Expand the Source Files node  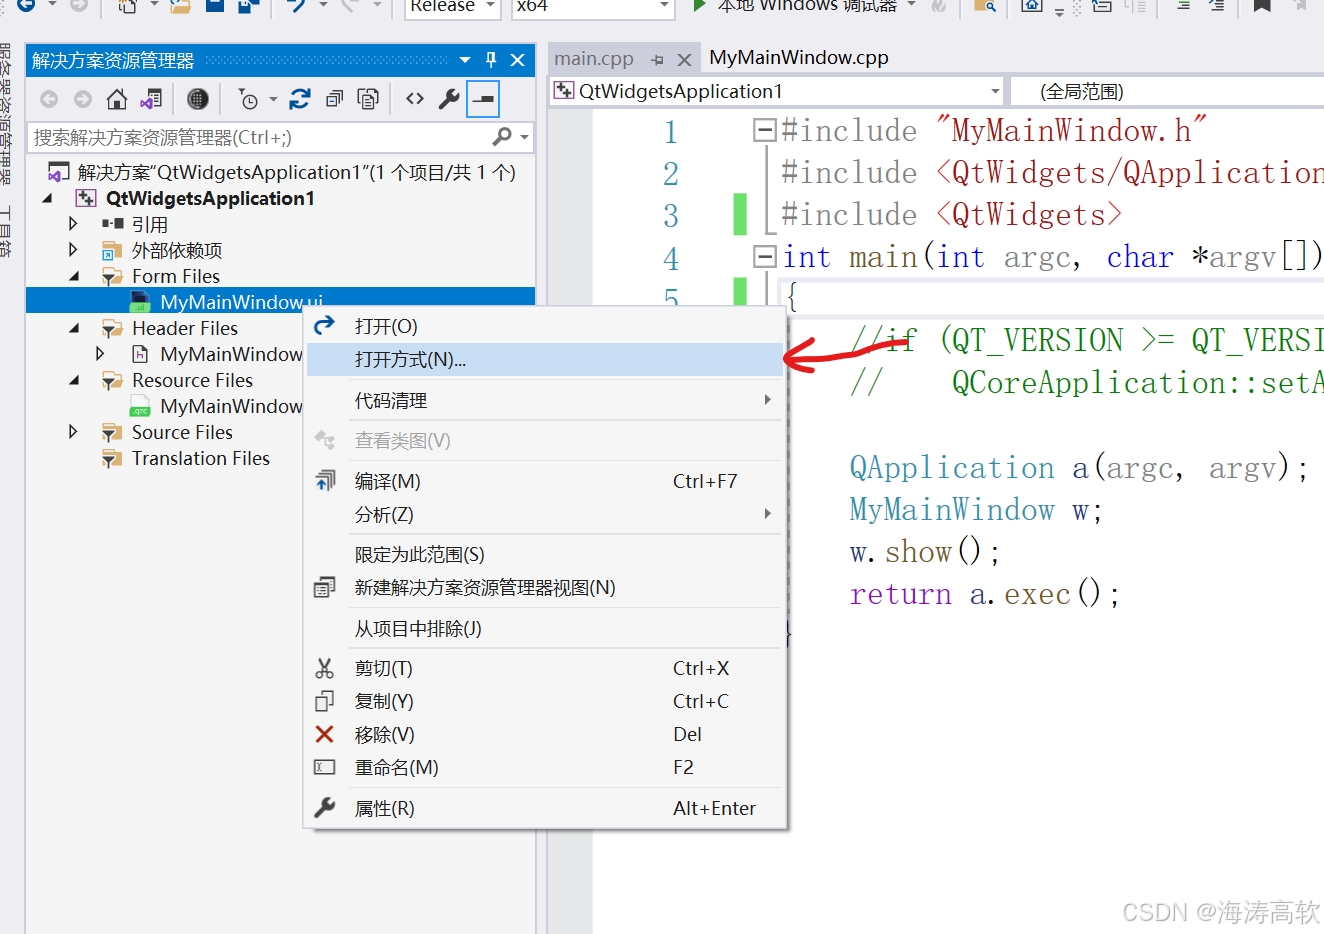point(72,431)
